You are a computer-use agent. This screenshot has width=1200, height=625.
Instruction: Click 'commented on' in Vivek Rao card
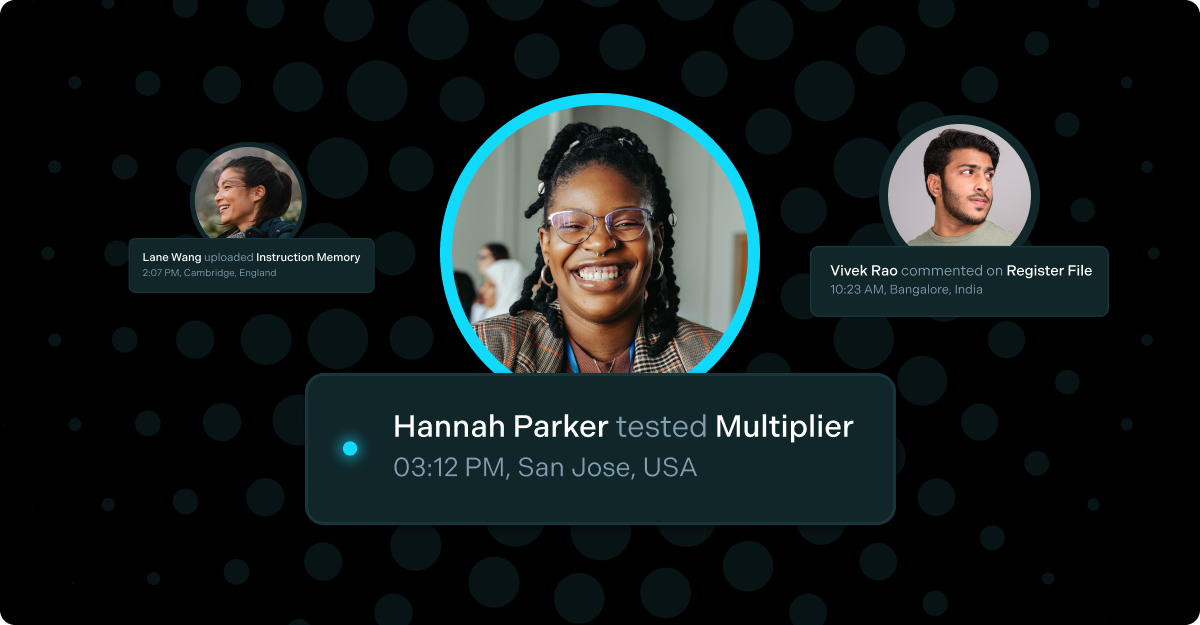coord(952,271)
